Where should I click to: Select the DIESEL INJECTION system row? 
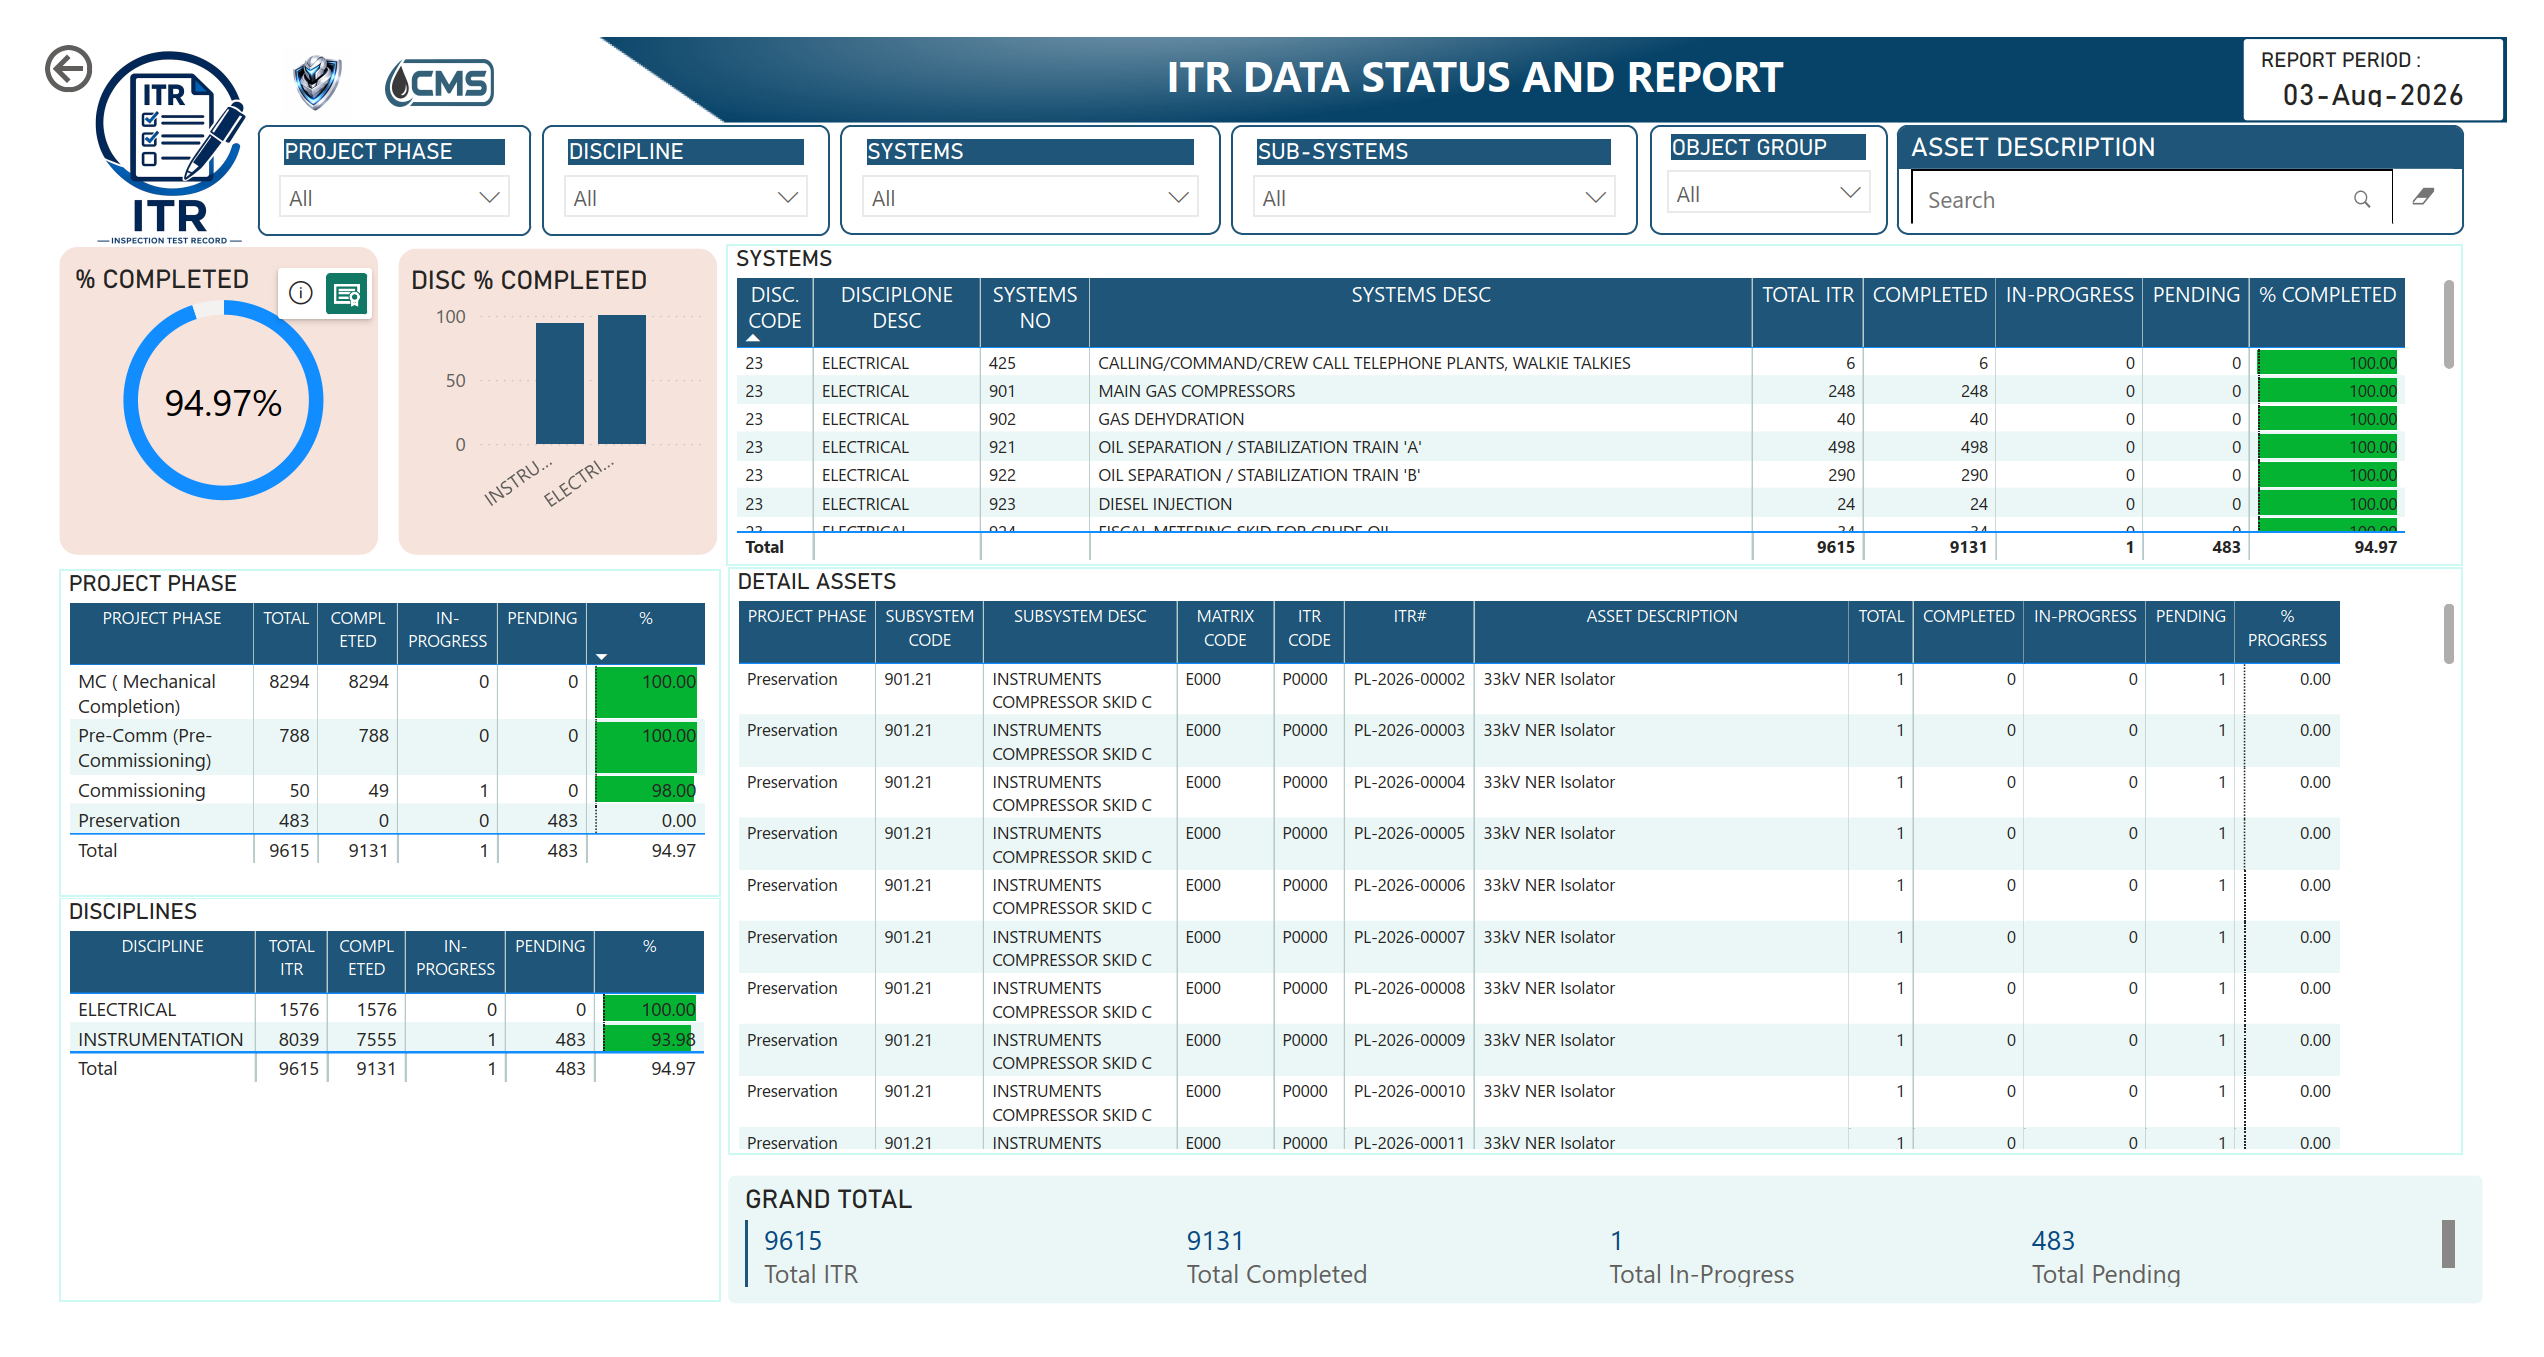[1571, 504]
